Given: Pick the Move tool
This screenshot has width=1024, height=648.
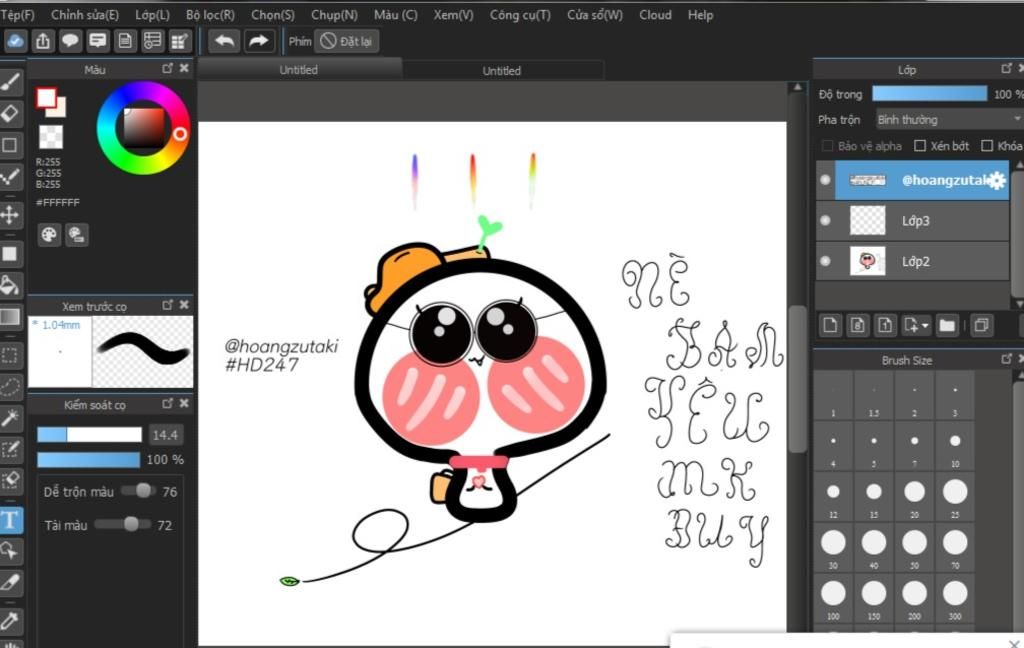Looking at the screenshot, I should pos(10,215).
